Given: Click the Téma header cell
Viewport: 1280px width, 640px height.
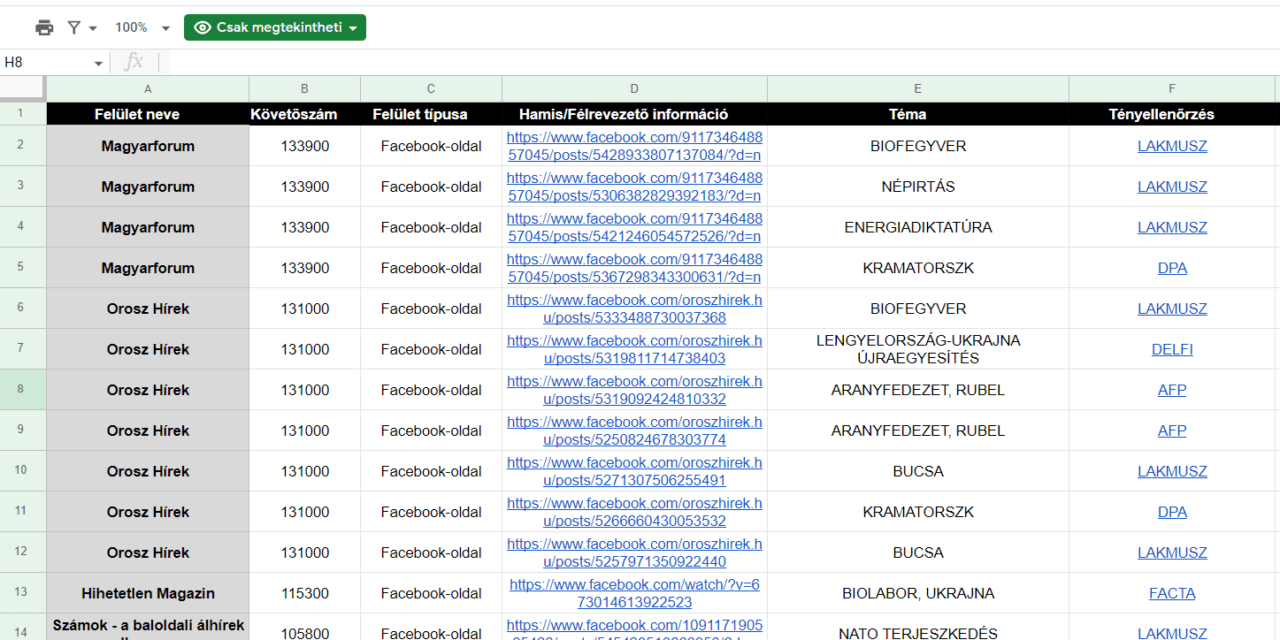Looking at the screenshot, I should 917,114.
